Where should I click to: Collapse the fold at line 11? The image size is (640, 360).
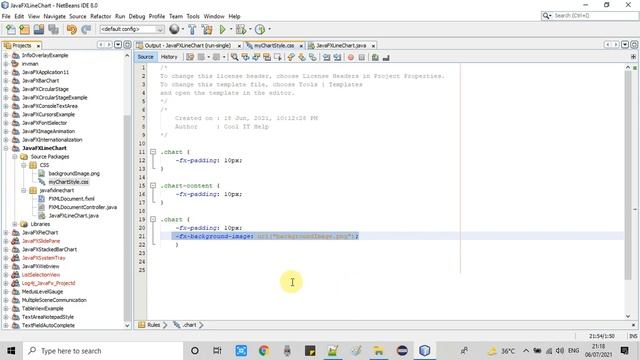153,152
